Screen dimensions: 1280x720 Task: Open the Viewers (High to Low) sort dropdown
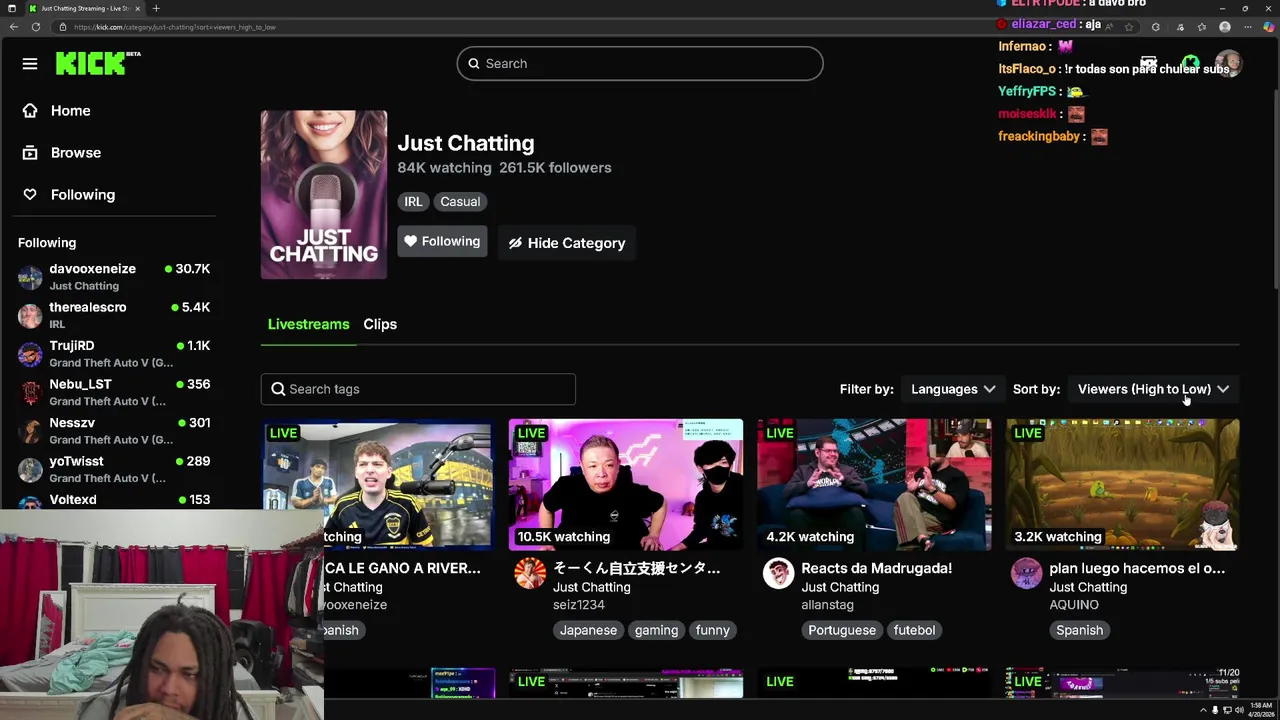pos(1153,389)
